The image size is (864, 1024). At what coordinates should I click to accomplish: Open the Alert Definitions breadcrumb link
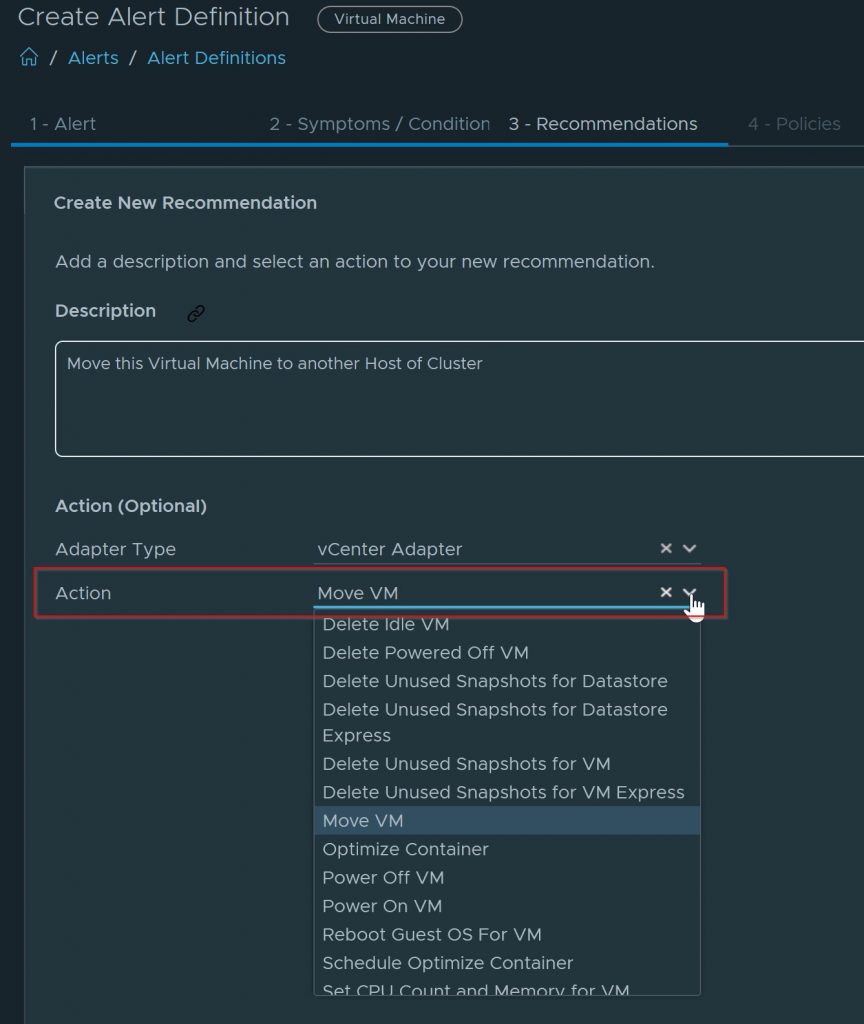[x=216, y=58]
